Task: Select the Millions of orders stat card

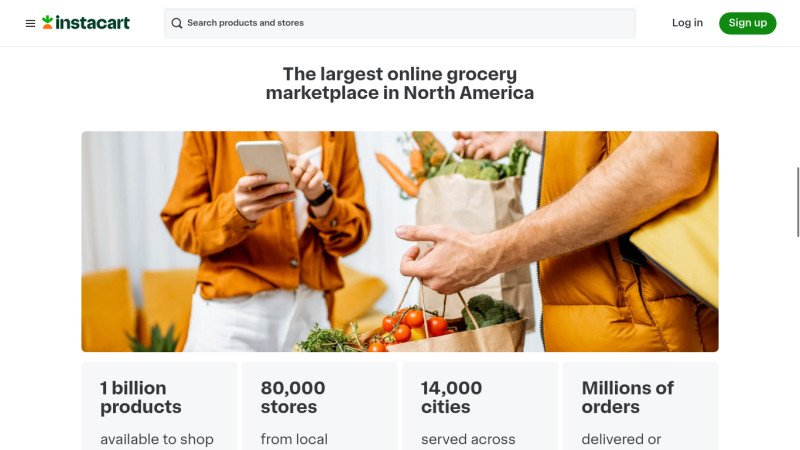Action: pos(640,406)
